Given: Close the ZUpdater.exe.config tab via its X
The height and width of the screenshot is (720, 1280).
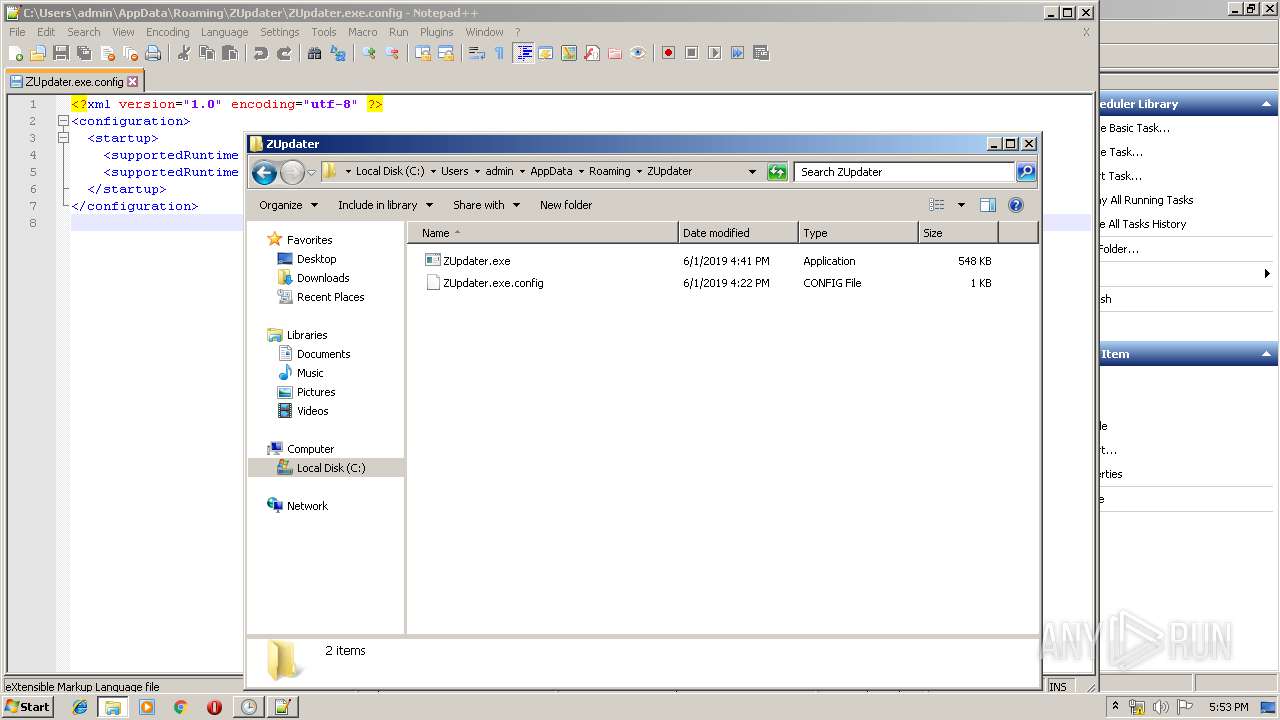Looking at the screenshot, I should pyautogui.click(x=132, y=82).
